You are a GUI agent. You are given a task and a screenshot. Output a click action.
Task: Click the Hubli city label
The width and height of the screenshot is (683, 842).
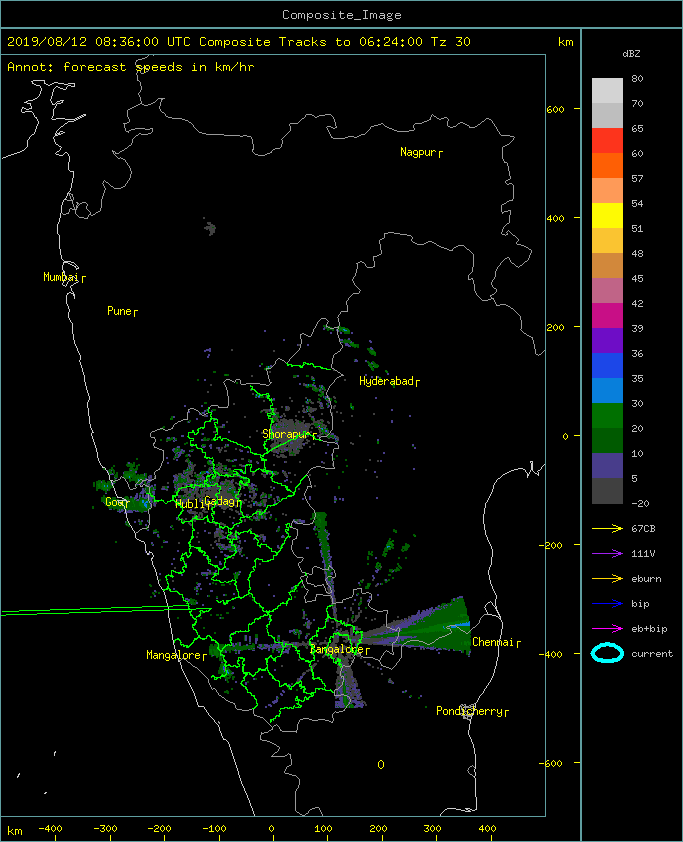click(x=192, y=504)
